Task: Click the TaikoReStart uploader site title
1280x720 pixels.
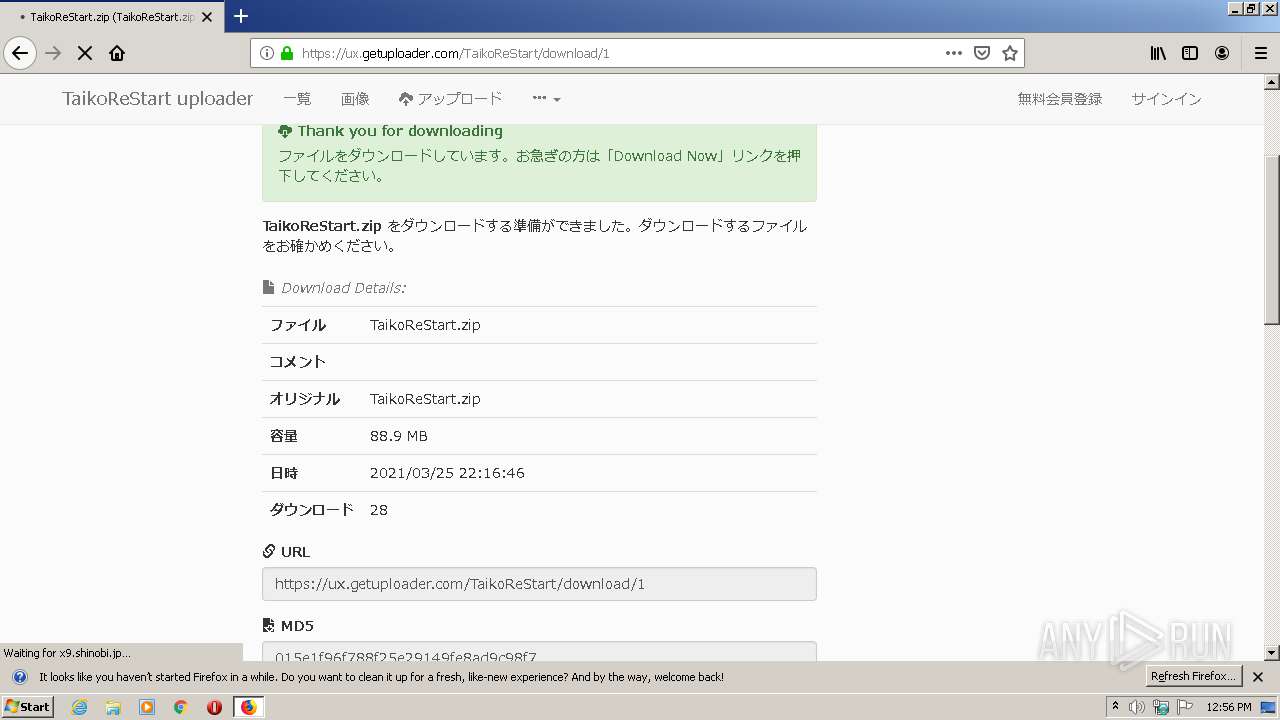Action: (x=157, y=98)
